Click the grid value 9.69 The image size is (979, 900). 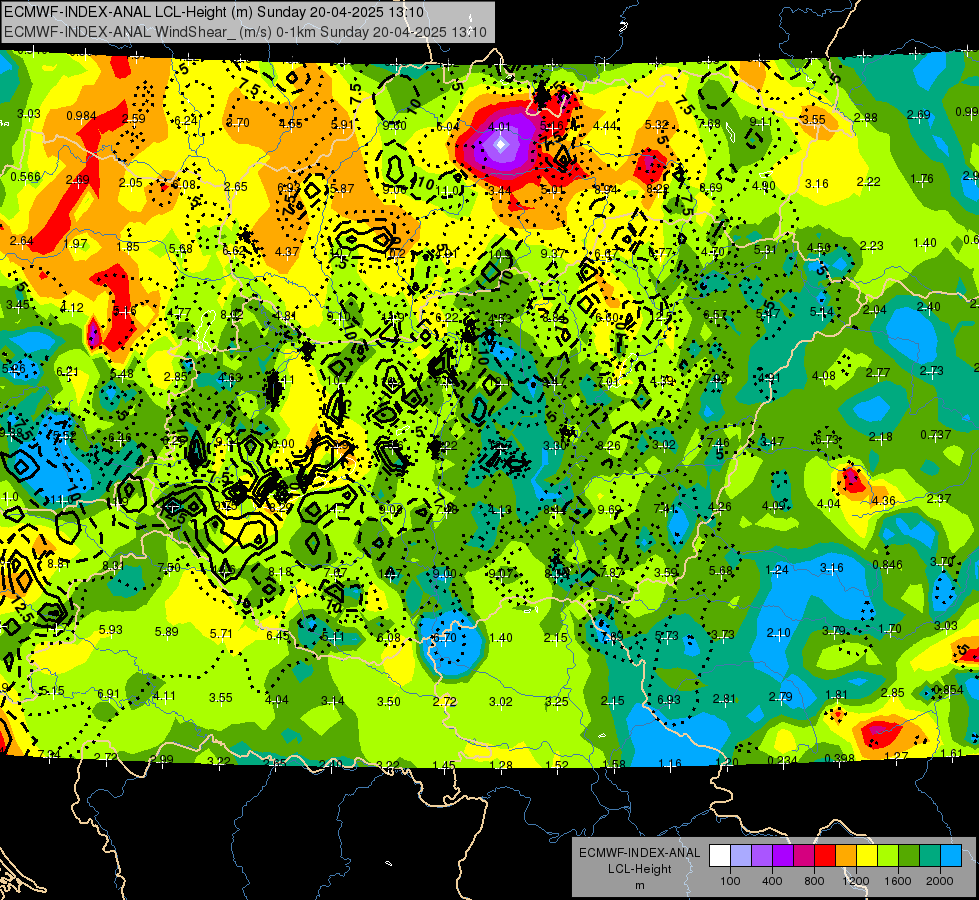click(609, 510)
